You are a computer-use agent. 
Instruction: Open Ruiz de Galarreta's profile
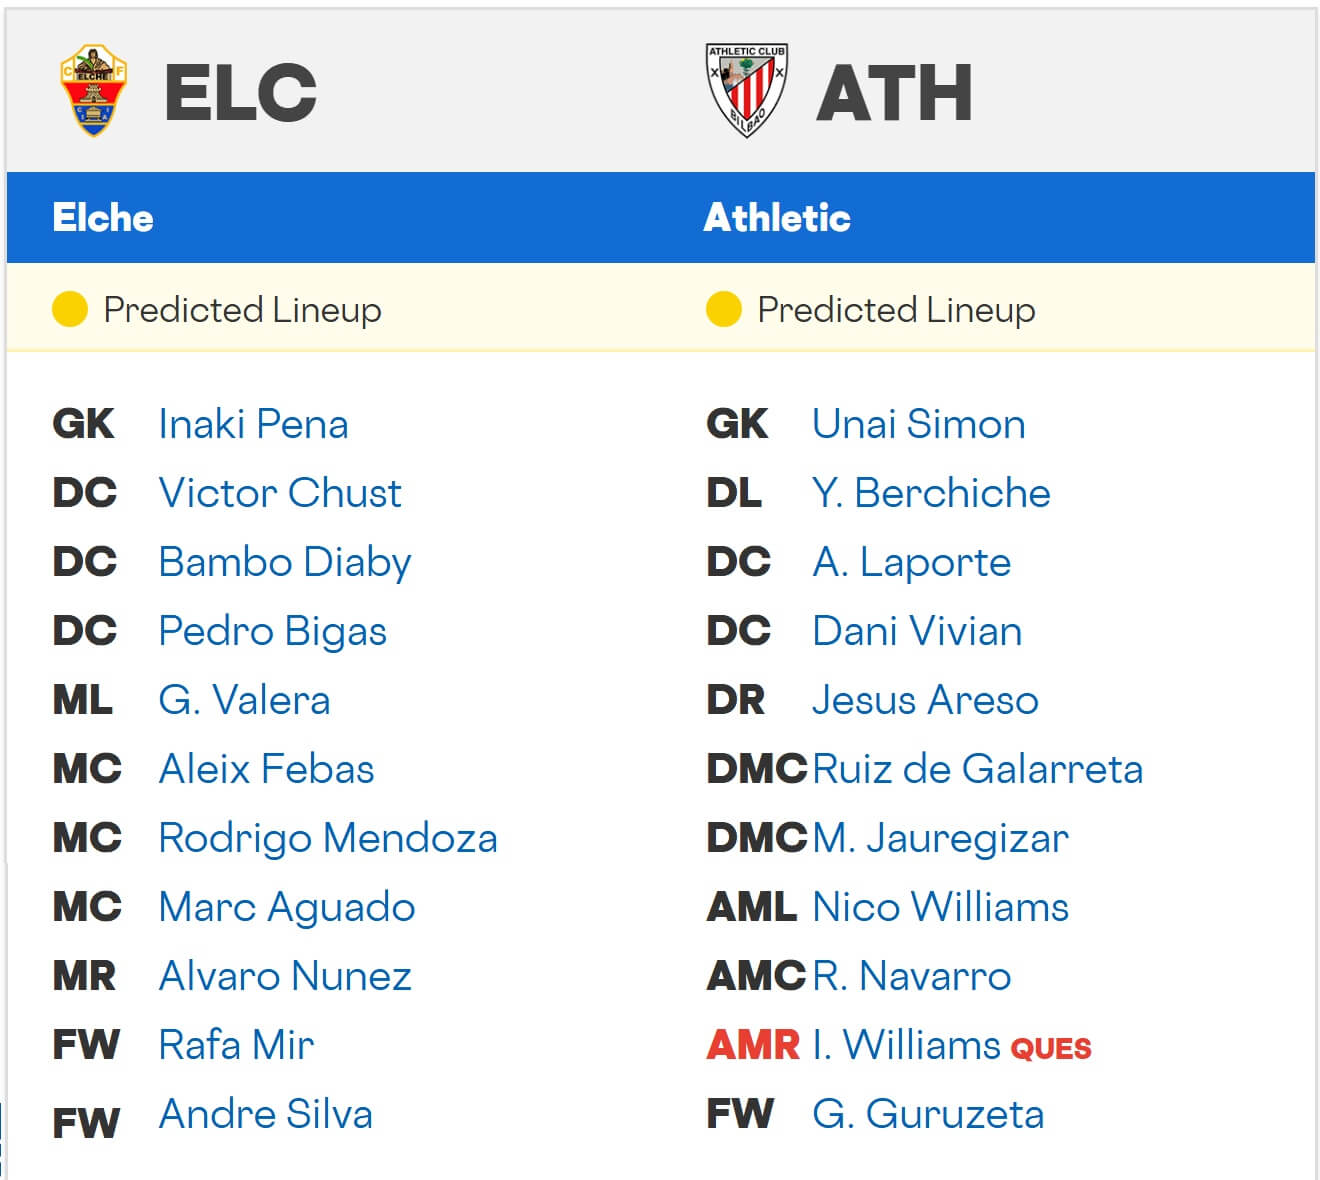[x=977, y=769]
